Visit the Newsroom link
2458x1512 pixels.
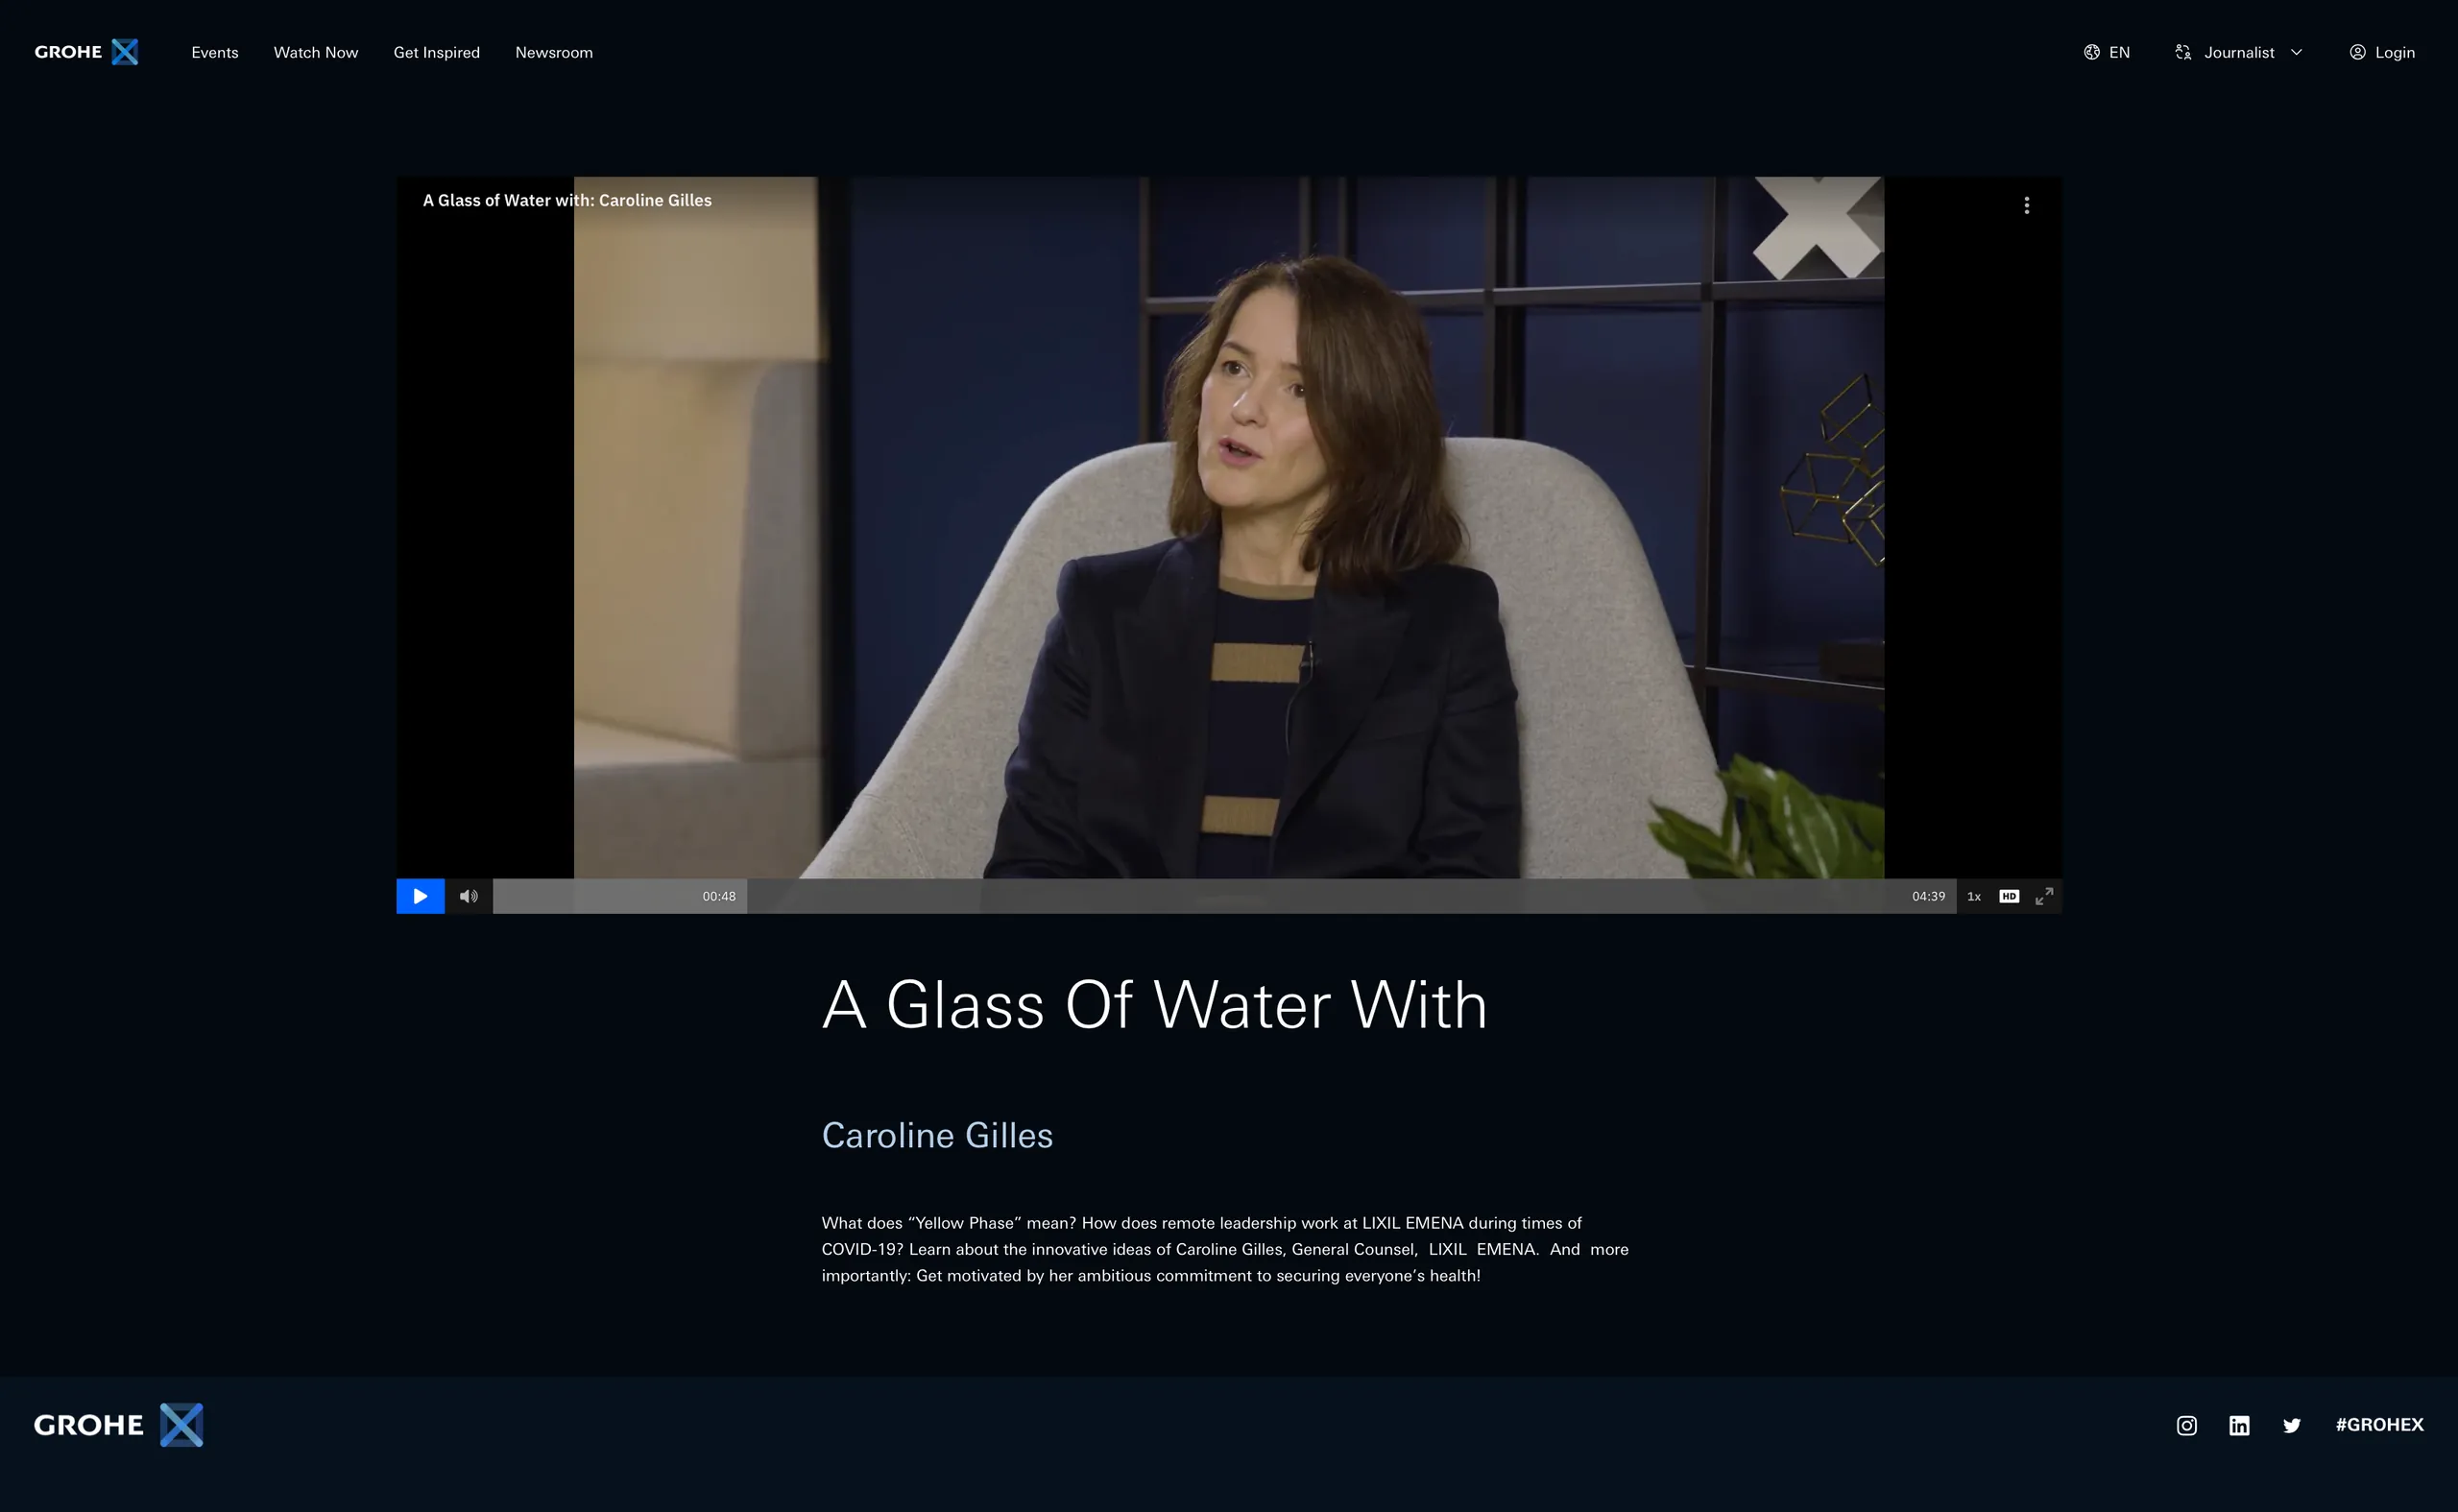[x=554, y=52]
